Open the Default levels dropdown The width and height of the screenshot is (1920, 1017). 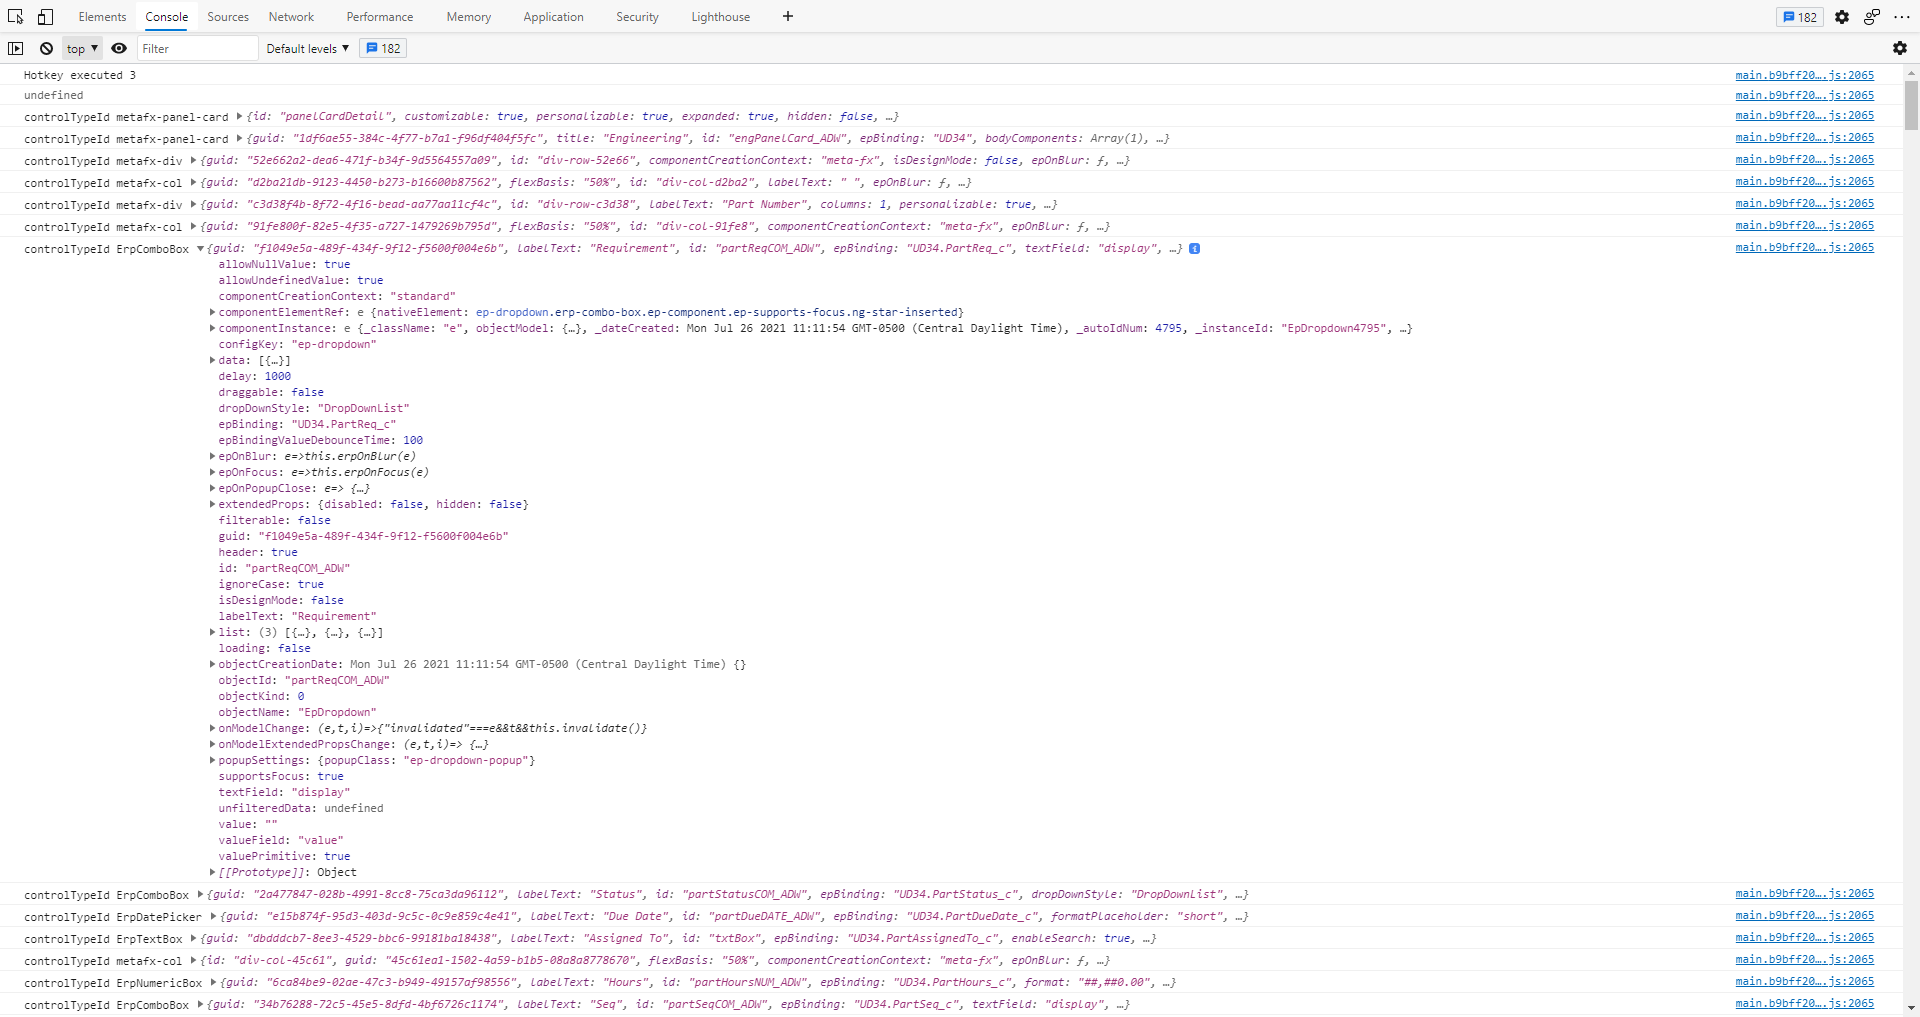coord(308,48)
